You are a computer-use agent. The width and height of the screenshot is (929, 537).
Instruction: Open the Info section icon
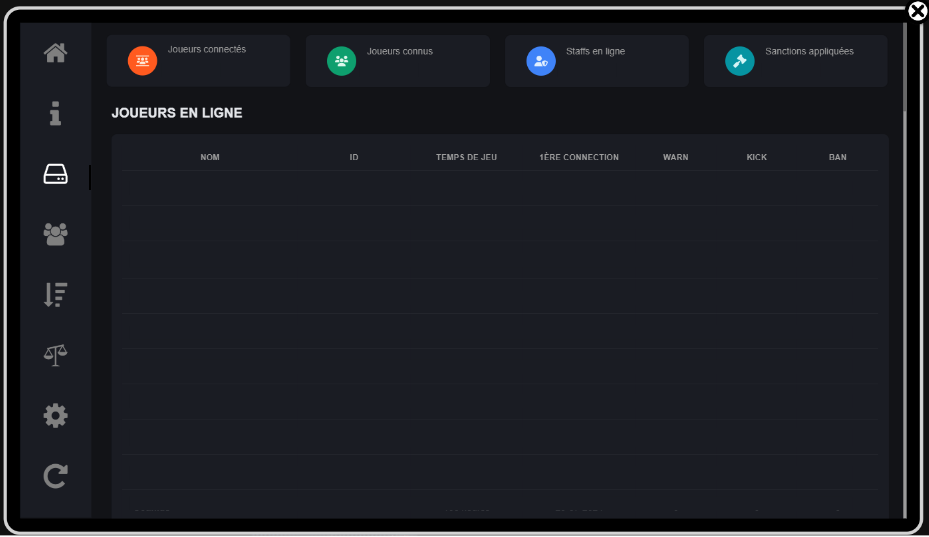(x=55, y=113)
